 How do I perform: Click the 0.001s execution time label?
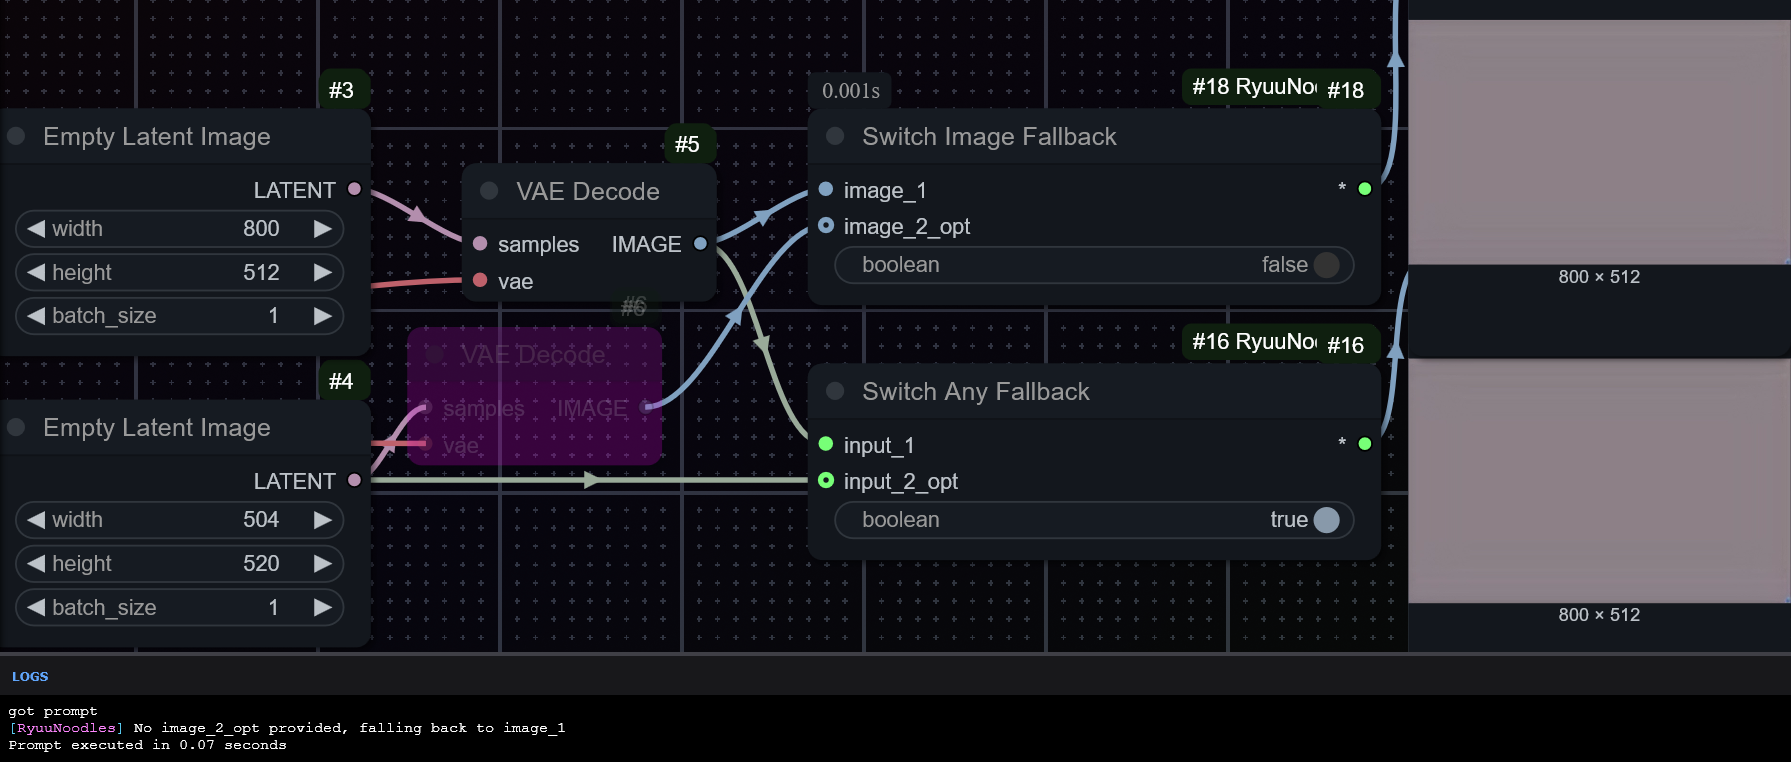coord(851,91)
